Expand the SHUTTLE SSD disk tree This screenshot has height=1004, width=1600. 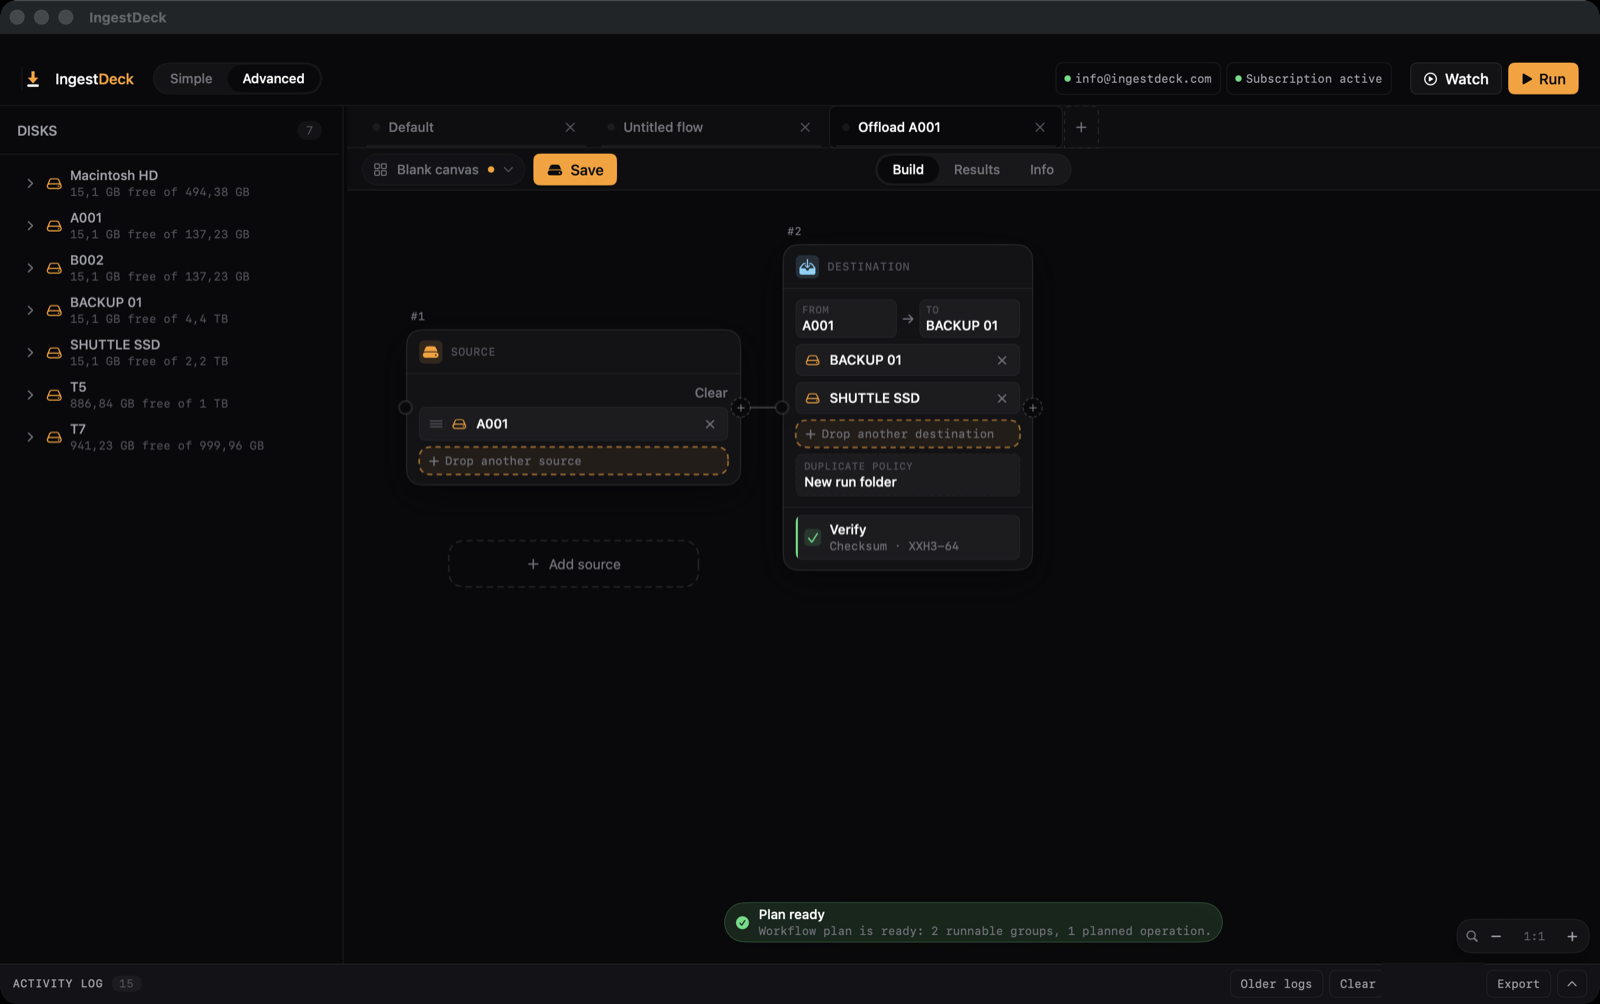(x=30, y=353)
